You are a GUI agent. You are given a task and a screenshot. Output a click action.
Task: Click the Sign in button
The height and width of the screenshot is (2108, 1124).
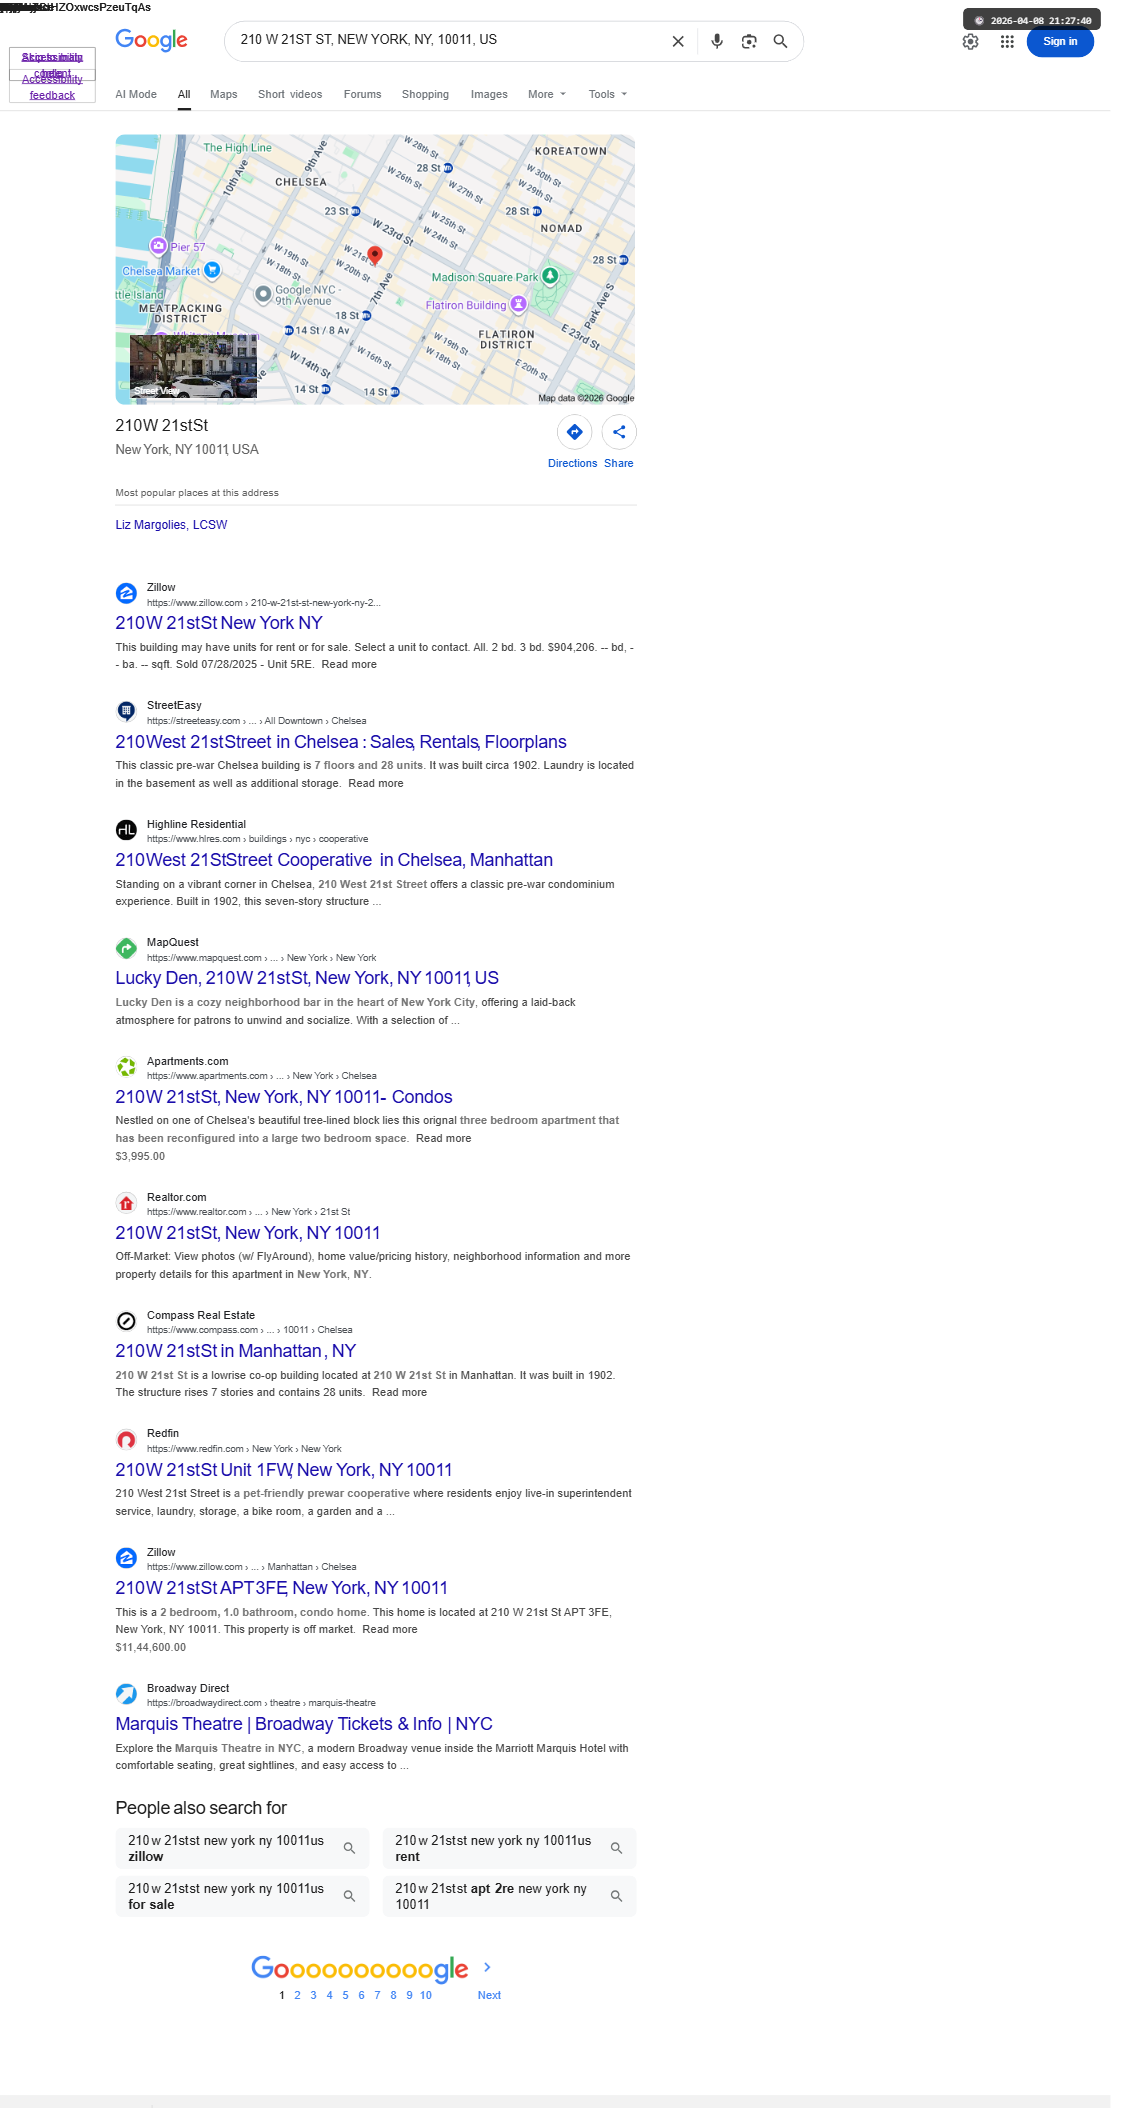1060,41
